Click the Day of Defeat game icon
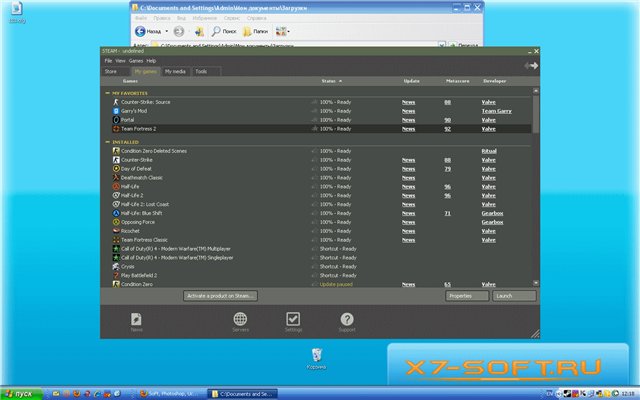Image resolution: width=640 pixels, height=400 pixels. [116, 169]
